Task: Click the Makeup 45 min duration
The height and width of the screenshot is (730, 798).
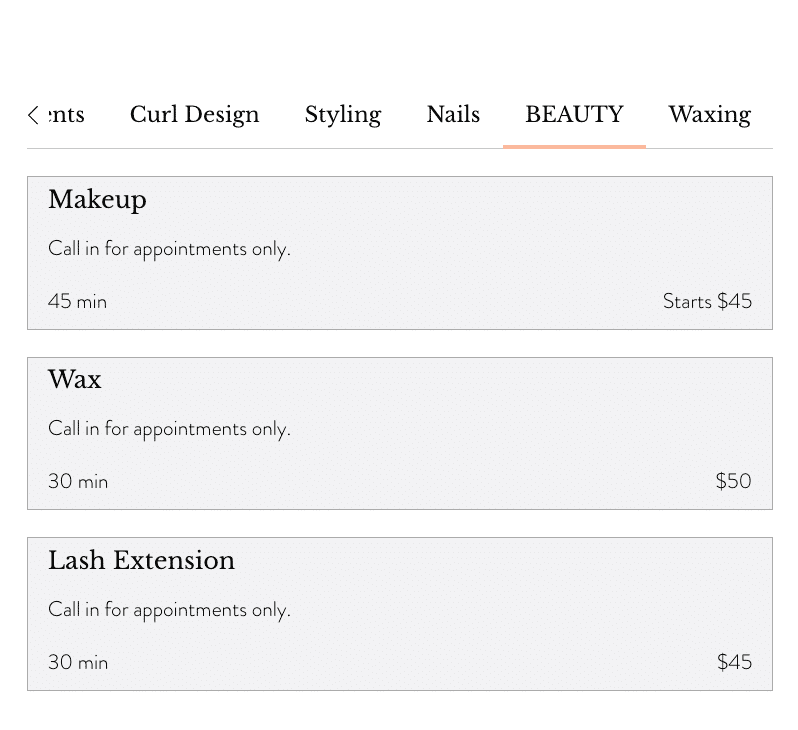Action: pos(77,301)
